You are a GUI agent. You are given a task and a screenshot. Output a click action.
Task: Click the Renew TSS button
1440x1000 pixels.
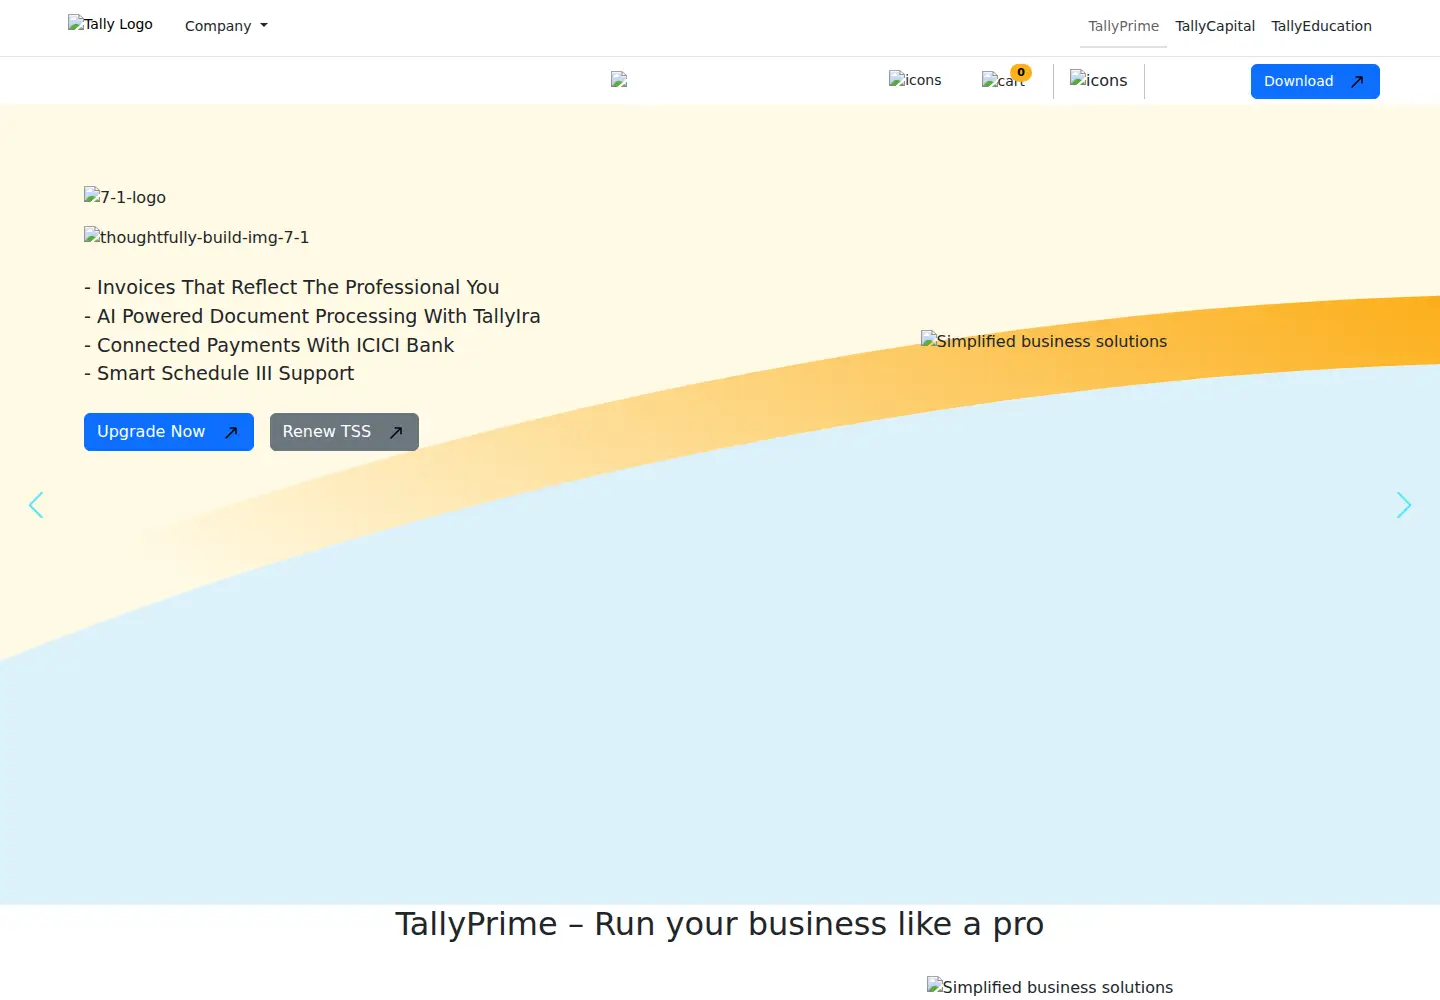[344, 432]
